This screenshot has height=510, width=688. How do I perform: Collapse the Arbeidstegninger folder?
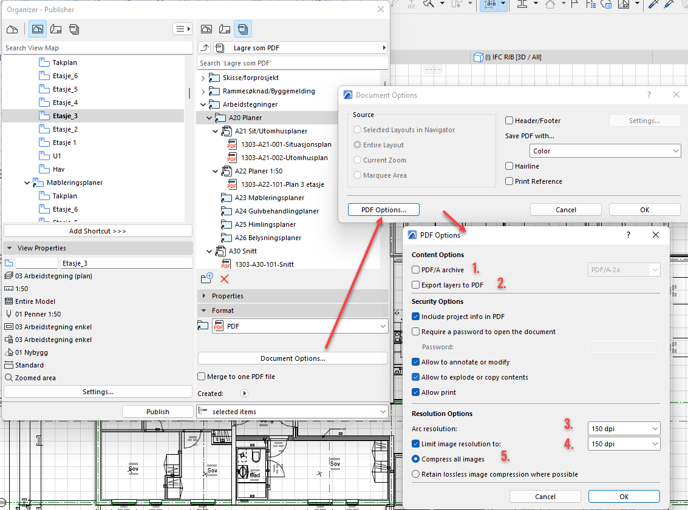coord(203,104)
